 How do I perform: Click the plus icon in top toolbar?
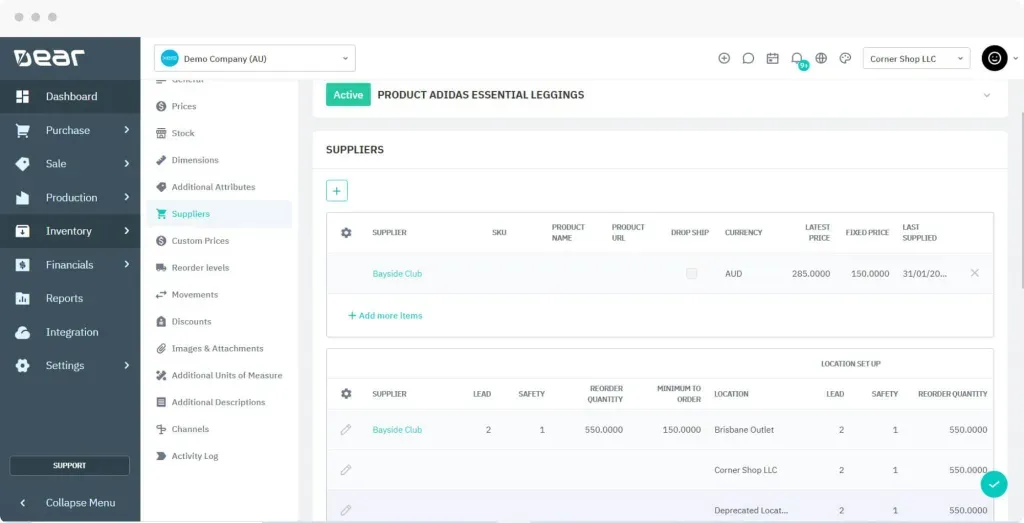(x=724, y=58)
